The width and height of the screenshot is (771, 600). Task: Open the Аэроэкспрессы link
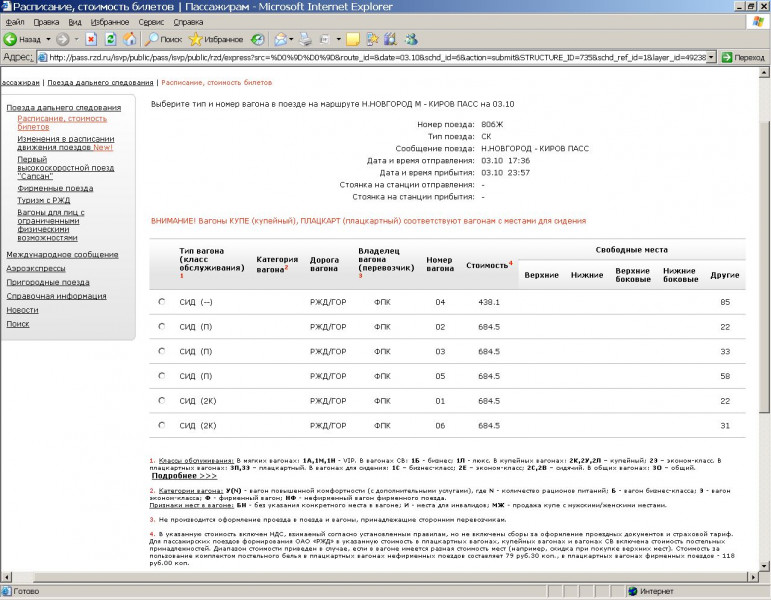(35, 269)
